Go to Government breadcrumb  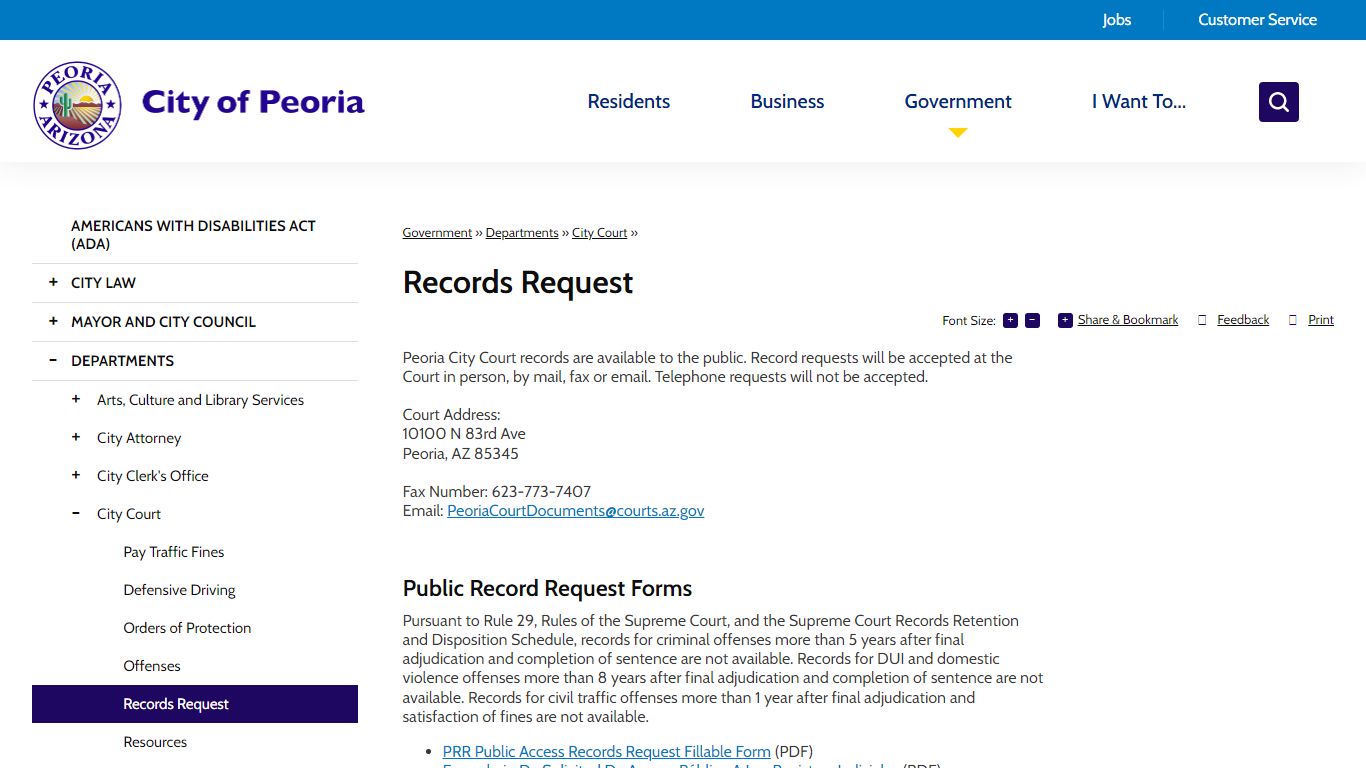(x=437, y=233)
